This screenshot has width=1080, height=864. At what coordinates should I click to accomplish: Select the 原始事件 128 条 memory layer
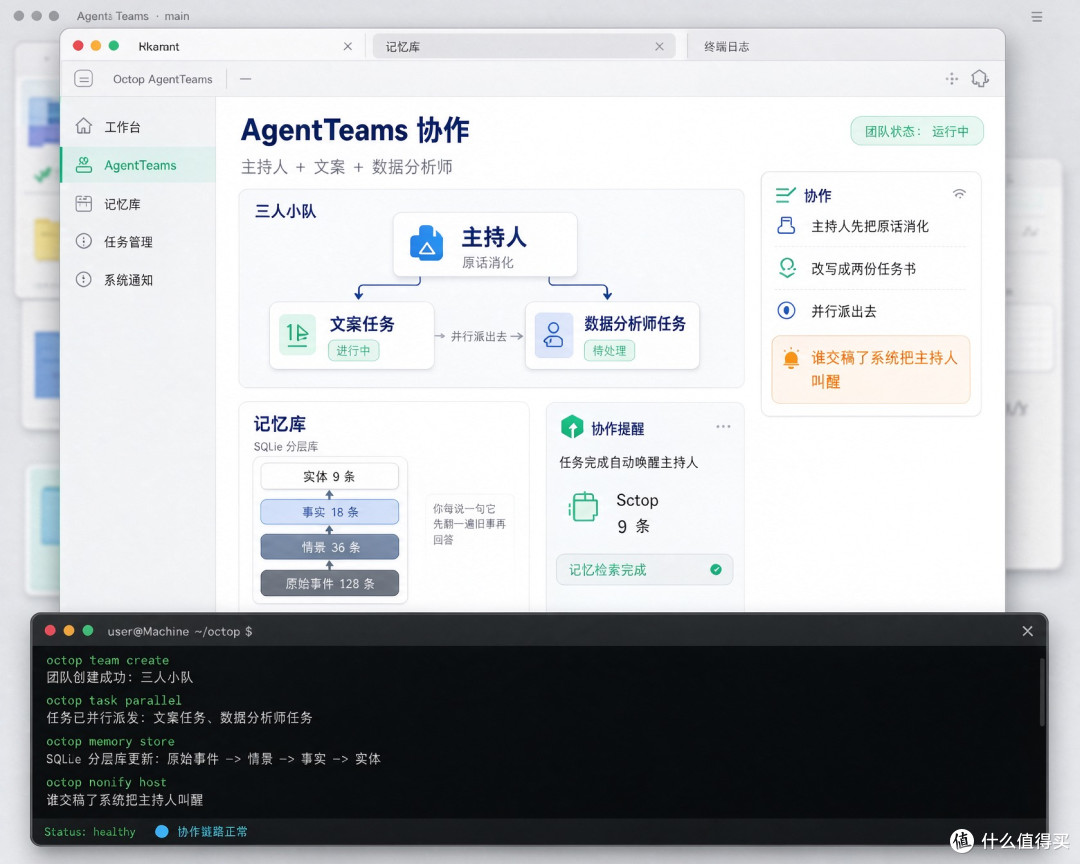point(329,584)
